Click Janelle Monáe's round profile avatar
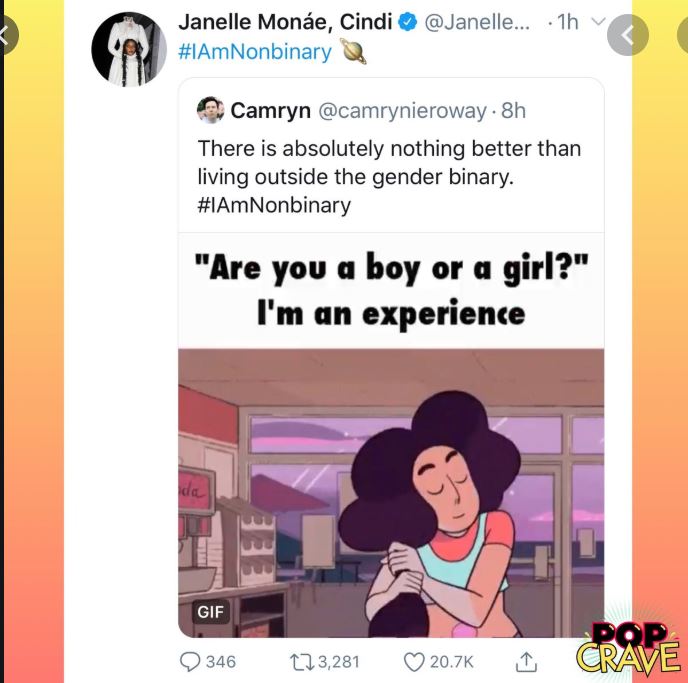Viewport: 688px width, 683px height. [129, 49]
